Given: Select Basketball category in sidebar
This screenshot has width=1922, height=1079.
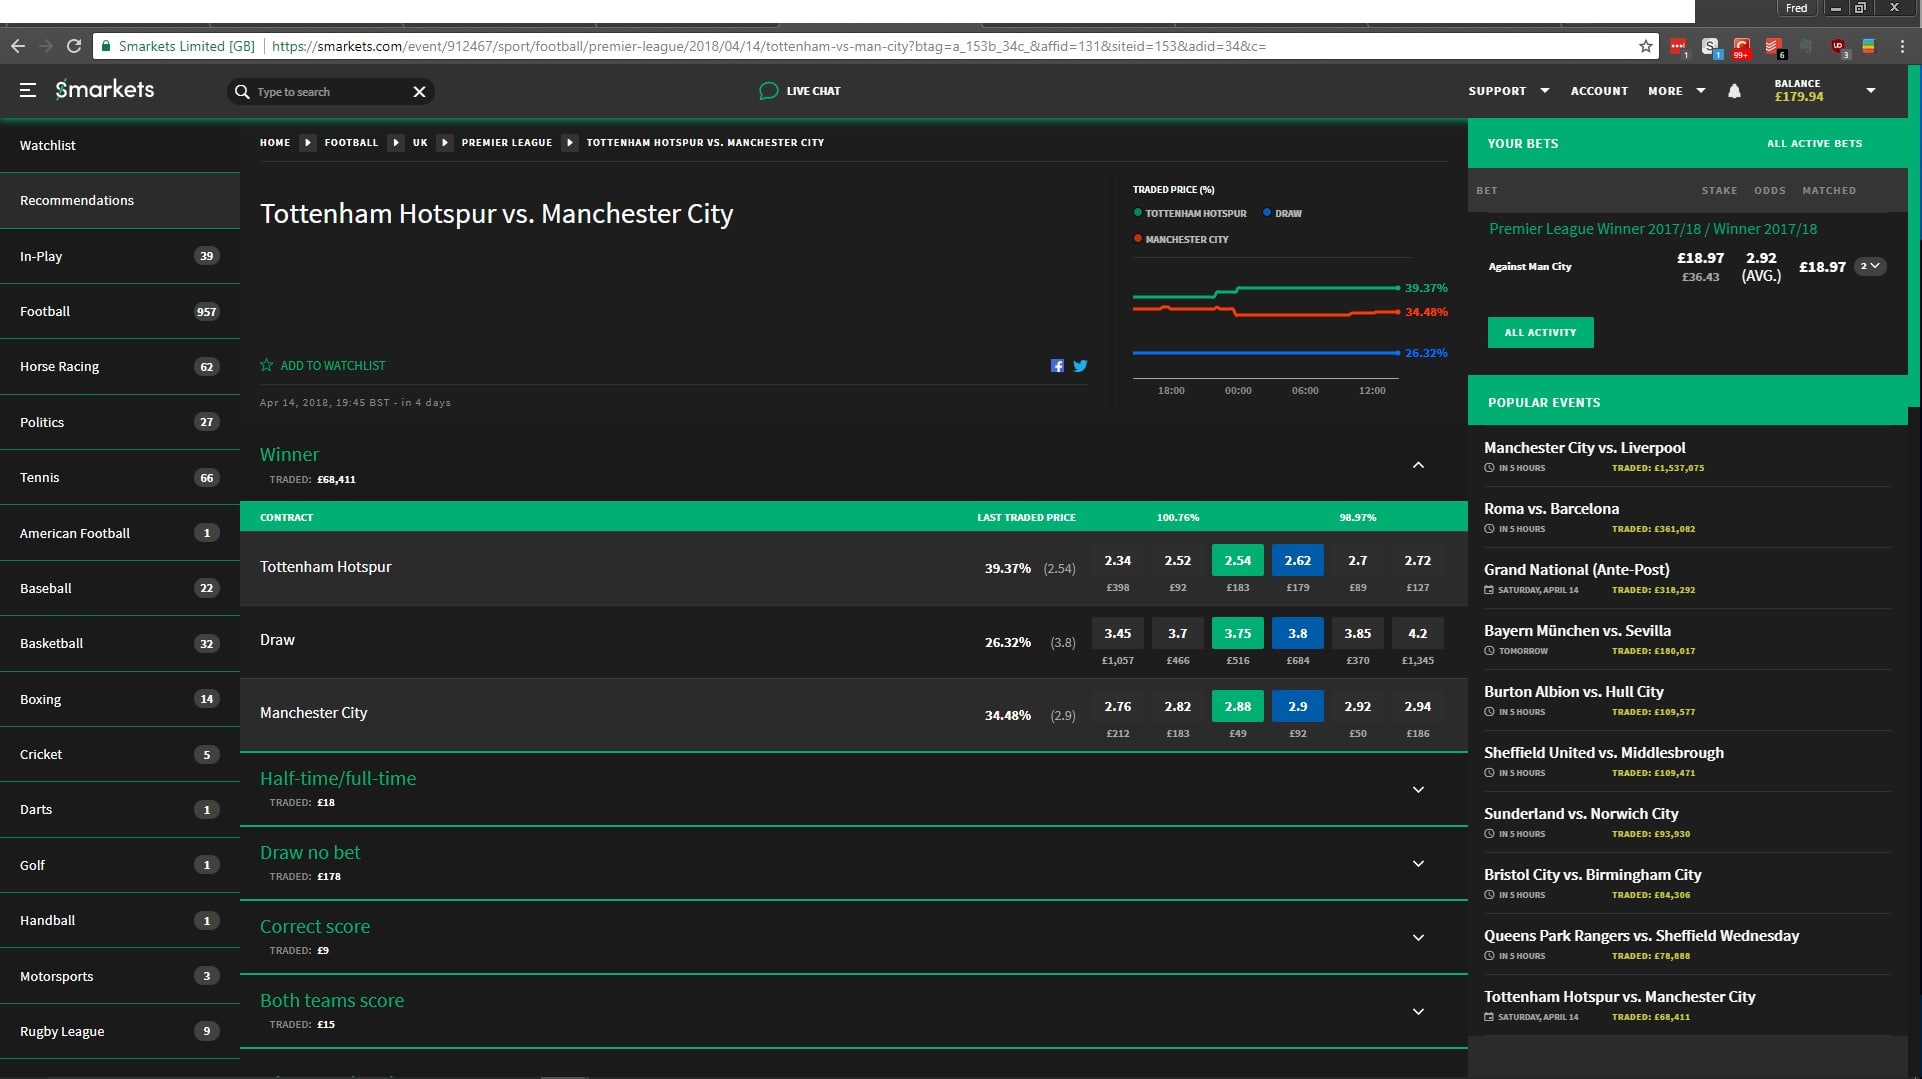Looking at the screenshot, I should pyautogui.click(x=120, y=643).
